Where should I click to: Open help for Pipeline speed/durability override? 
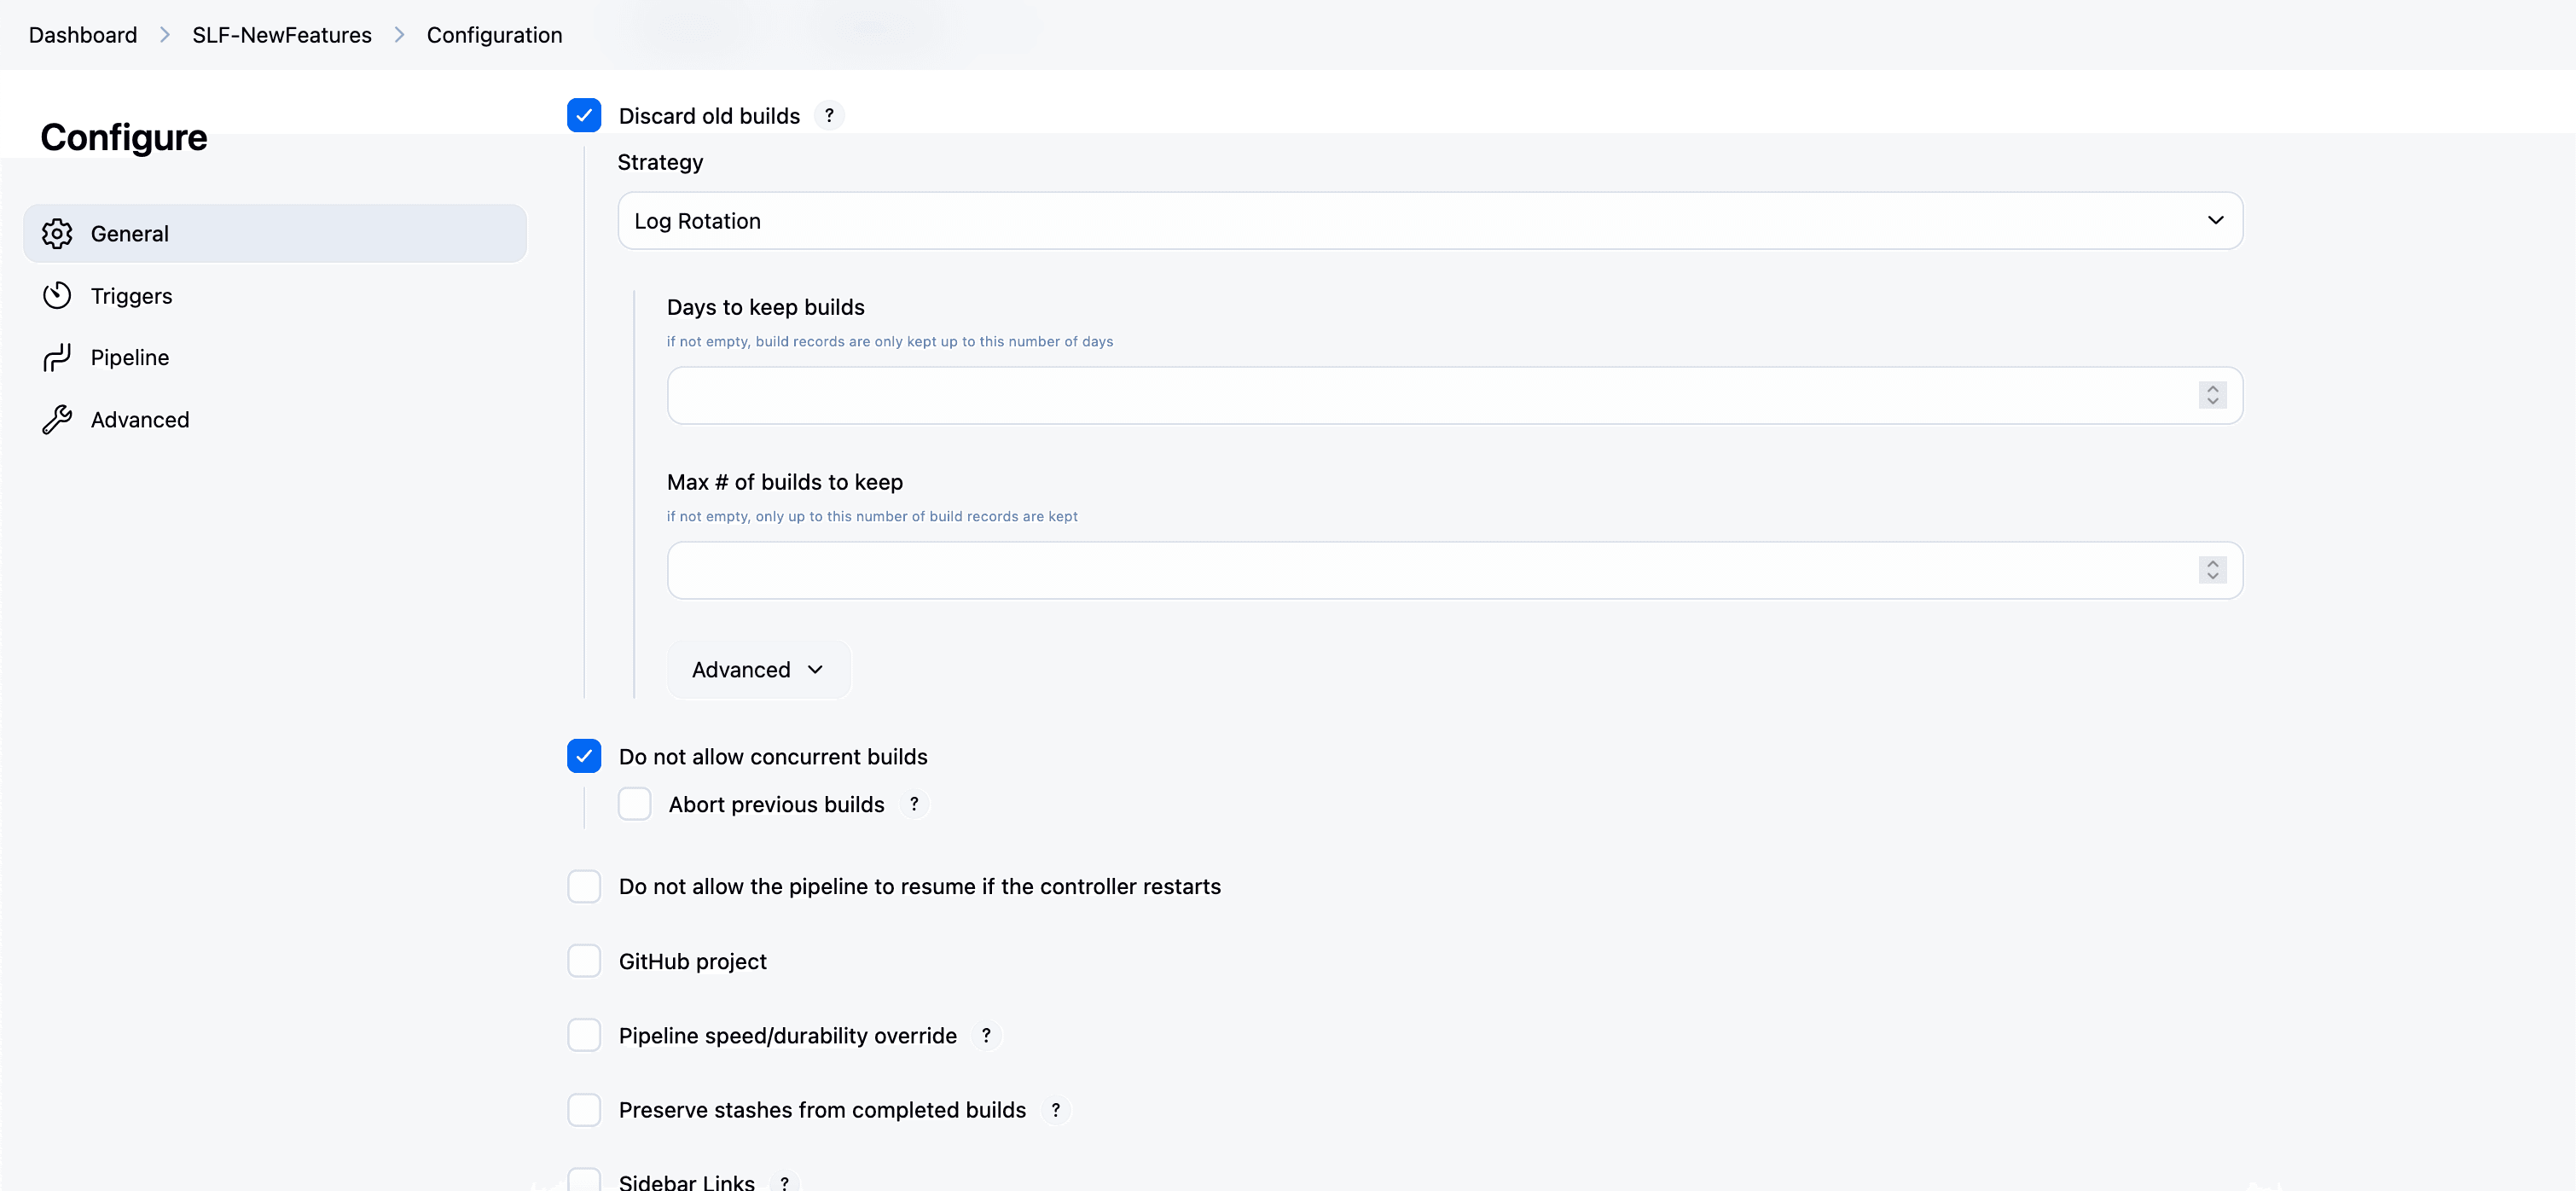[x=986, y=1036]
